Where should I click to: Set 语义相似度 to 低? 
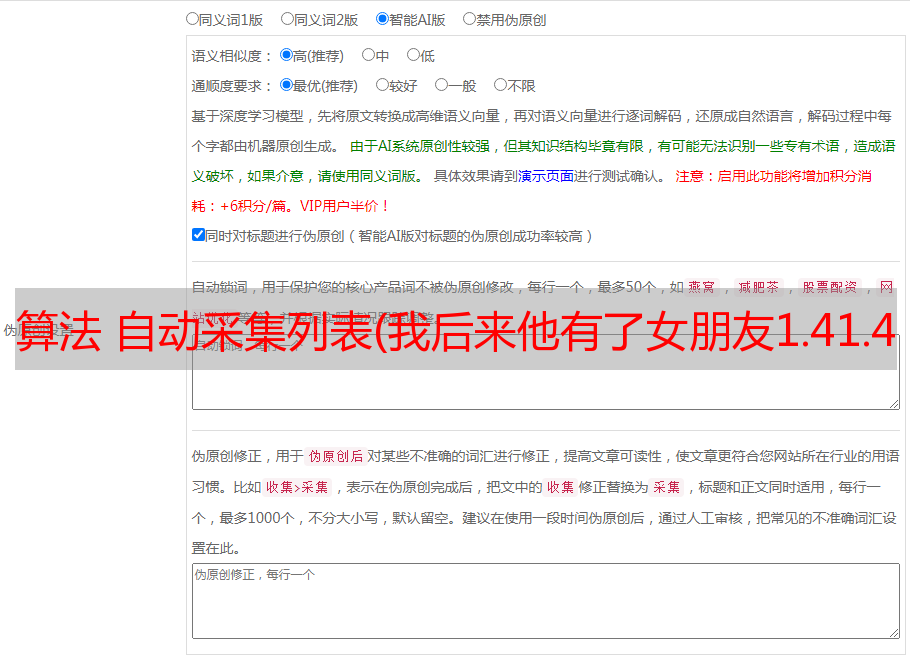pyautogui.click(x=413, y=55)
